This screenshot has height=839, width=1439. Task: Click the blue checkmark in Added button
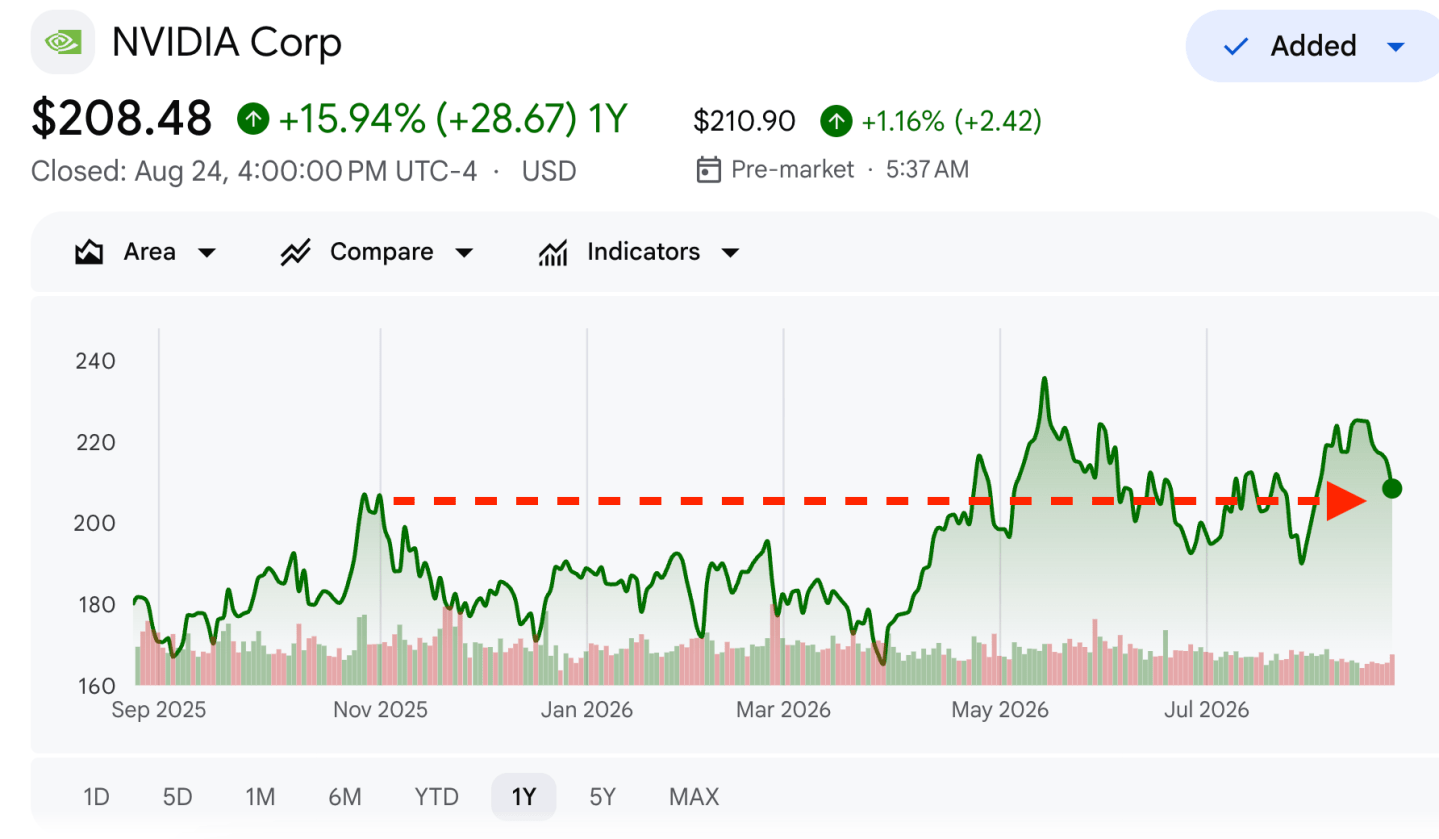[x=1236, y=46]
